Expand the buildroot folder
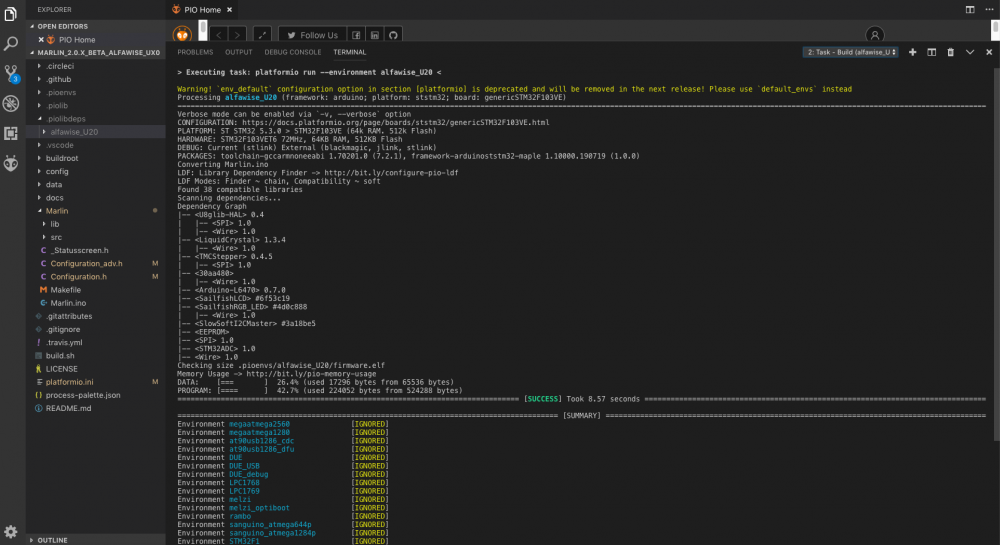The height and width of the screenshot is (545, 1000). point(61,158)
